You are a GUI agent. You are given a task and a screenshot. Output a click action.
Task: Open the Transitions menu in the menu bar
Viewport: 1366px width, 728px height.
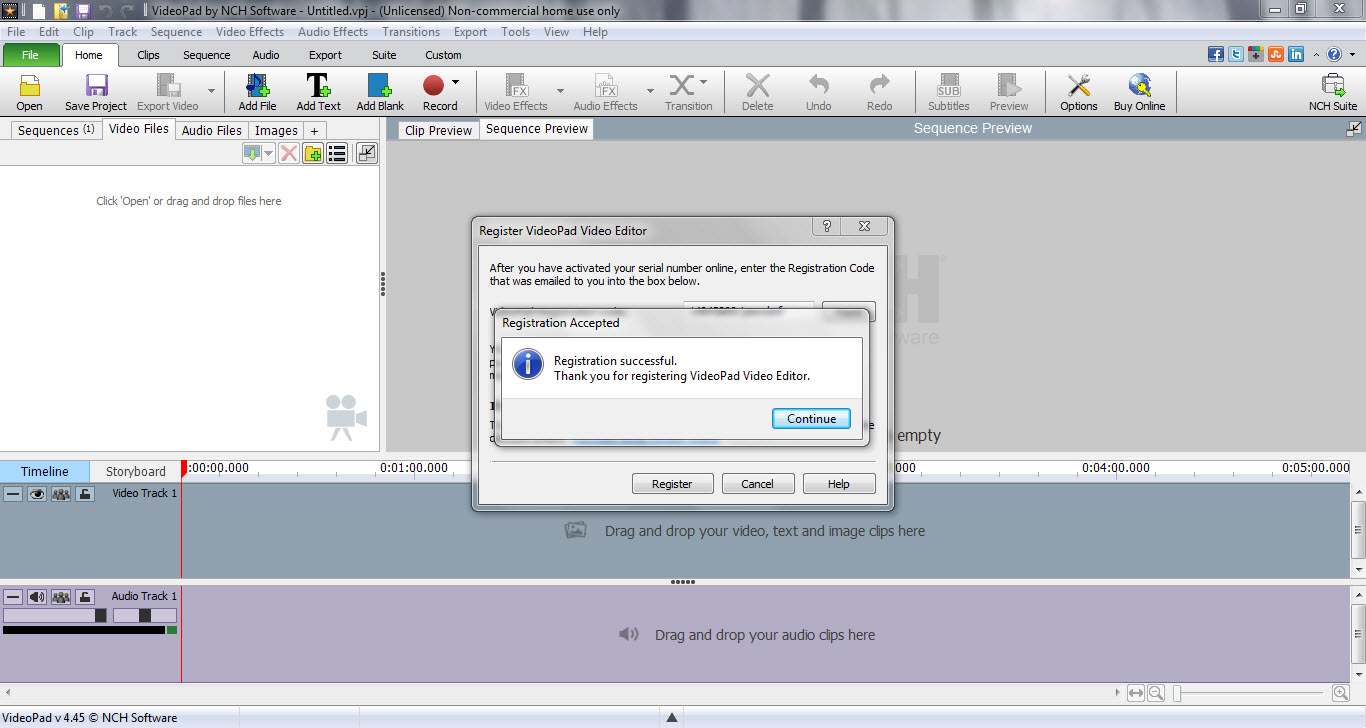coord(411,32)
